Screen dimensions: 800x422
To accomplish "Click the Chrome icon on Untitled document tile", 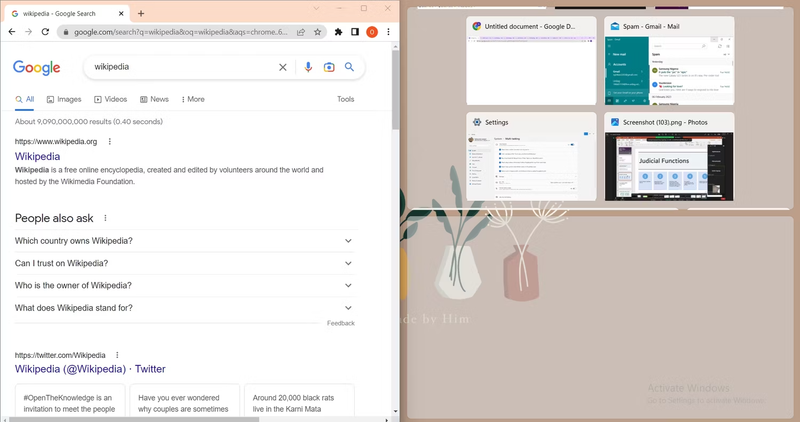I will tap(477, 27).
